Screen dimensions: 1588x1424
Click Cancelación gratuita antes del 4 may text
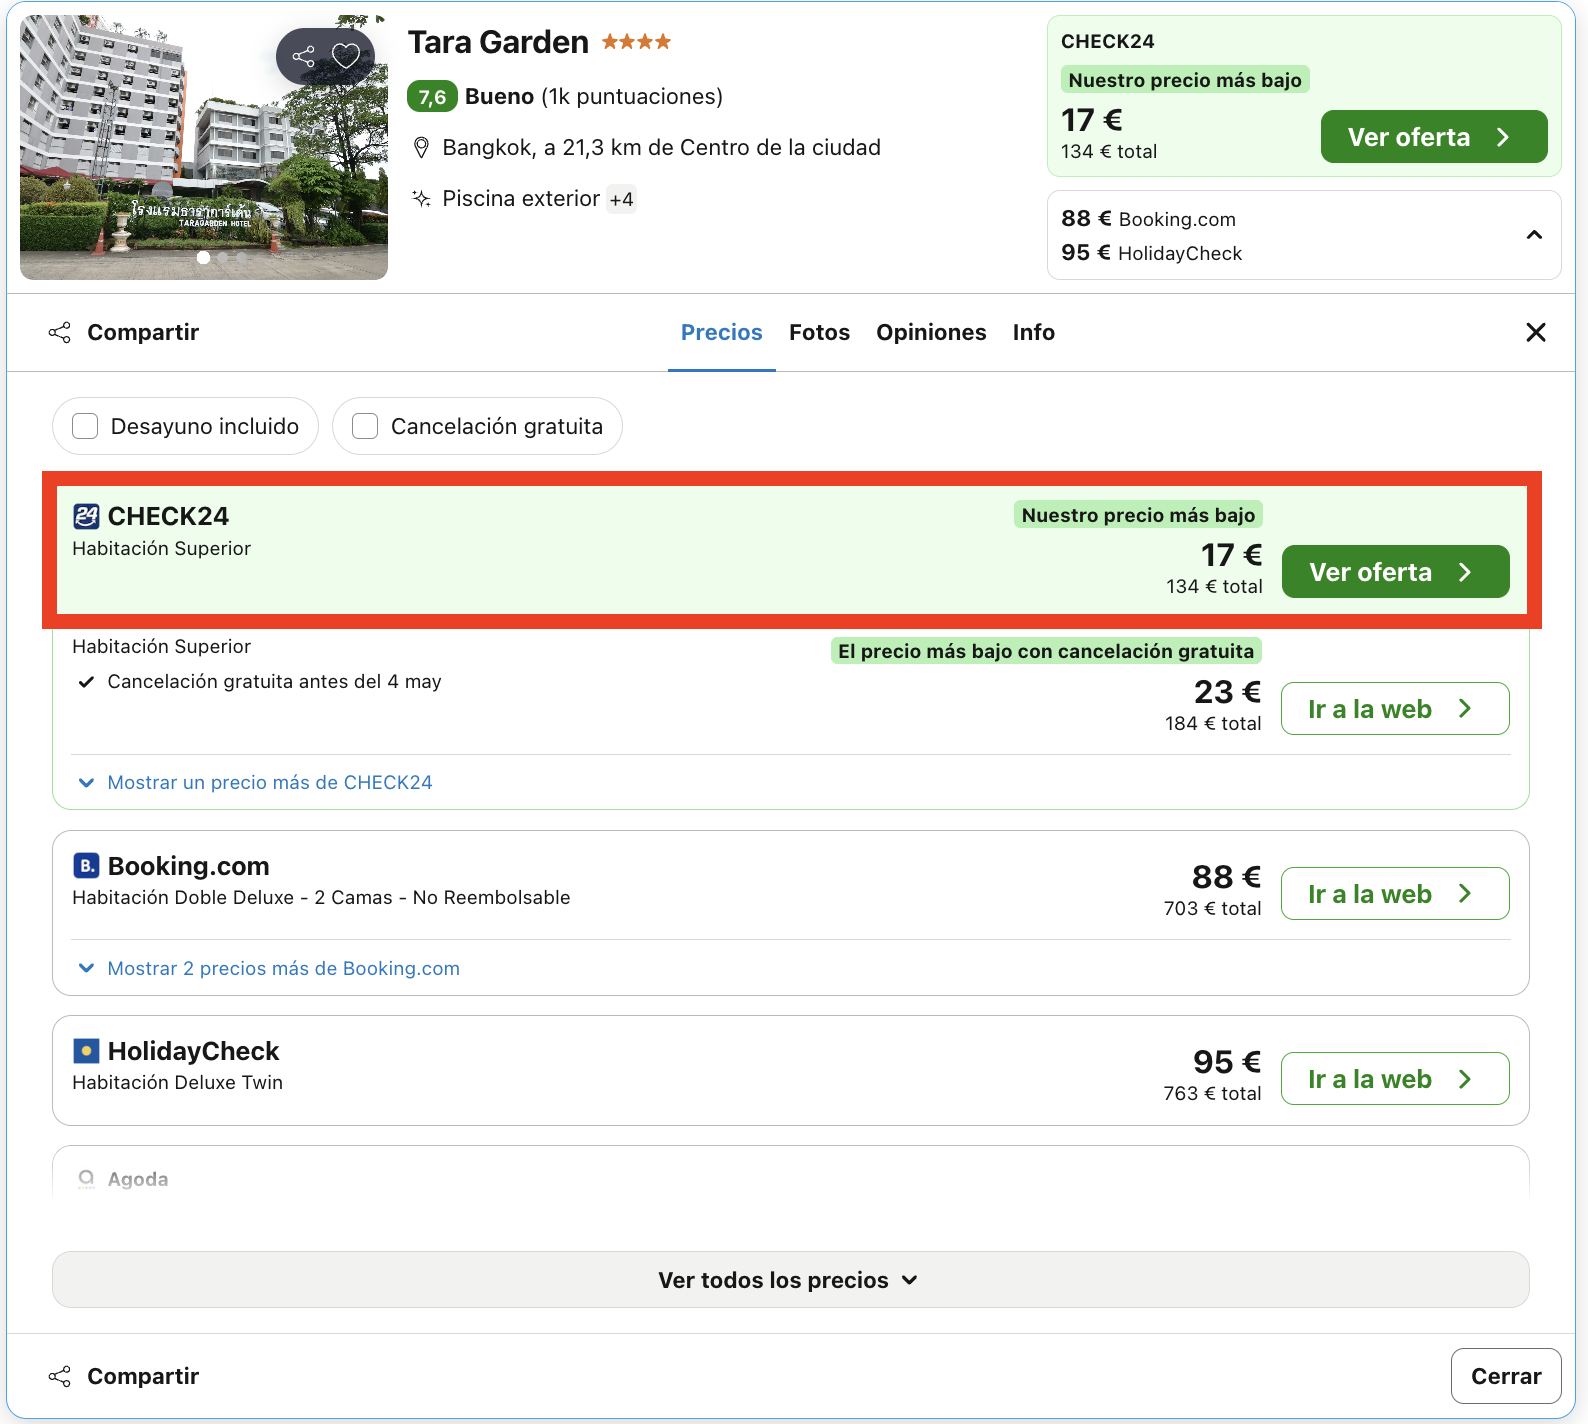(x=274, y=682)
